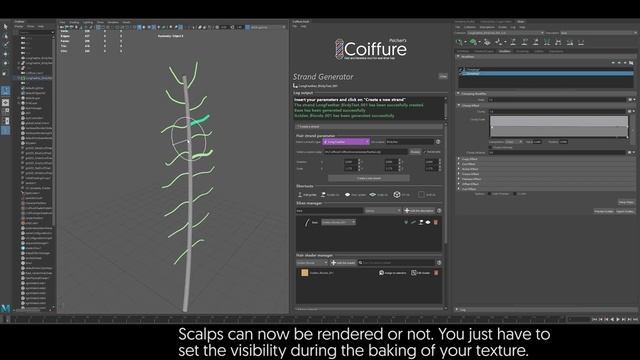Switch to the XGen Grooming tab
640x360 pixels.
point(522,51)
